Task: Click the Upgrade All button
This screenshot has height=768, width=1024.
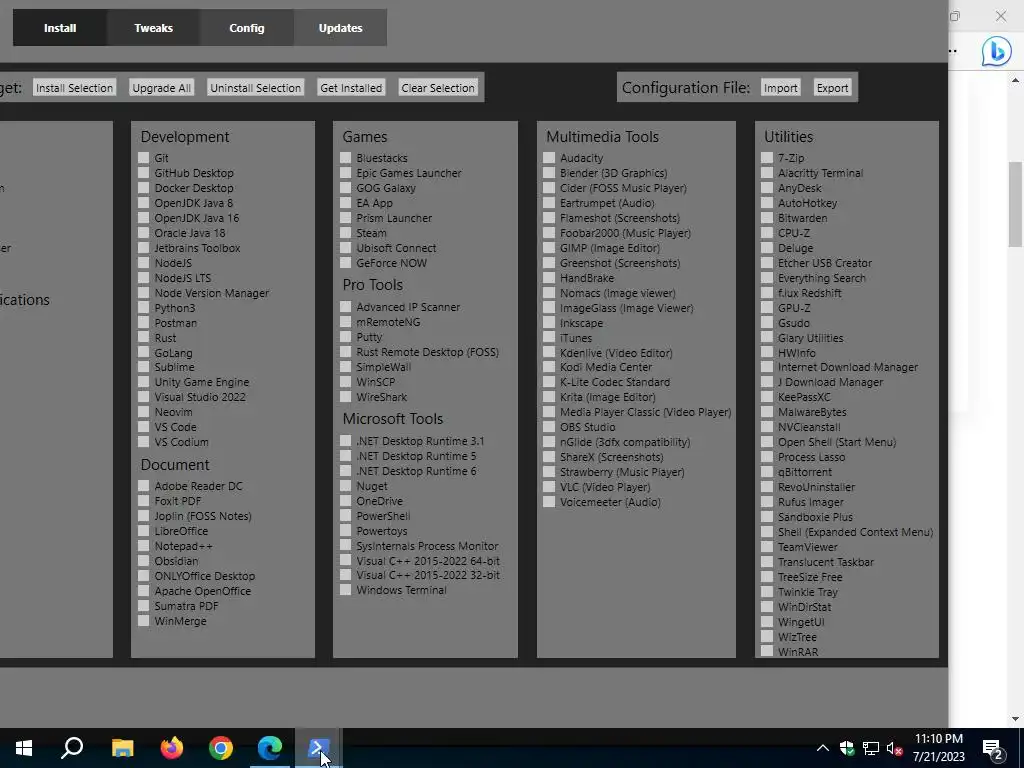Action: (162, 88)
